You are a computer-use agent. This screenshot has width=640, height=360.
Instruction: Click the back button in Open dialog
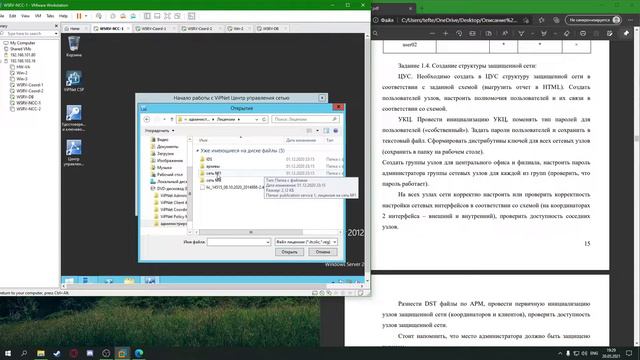(x=147, y=119)
